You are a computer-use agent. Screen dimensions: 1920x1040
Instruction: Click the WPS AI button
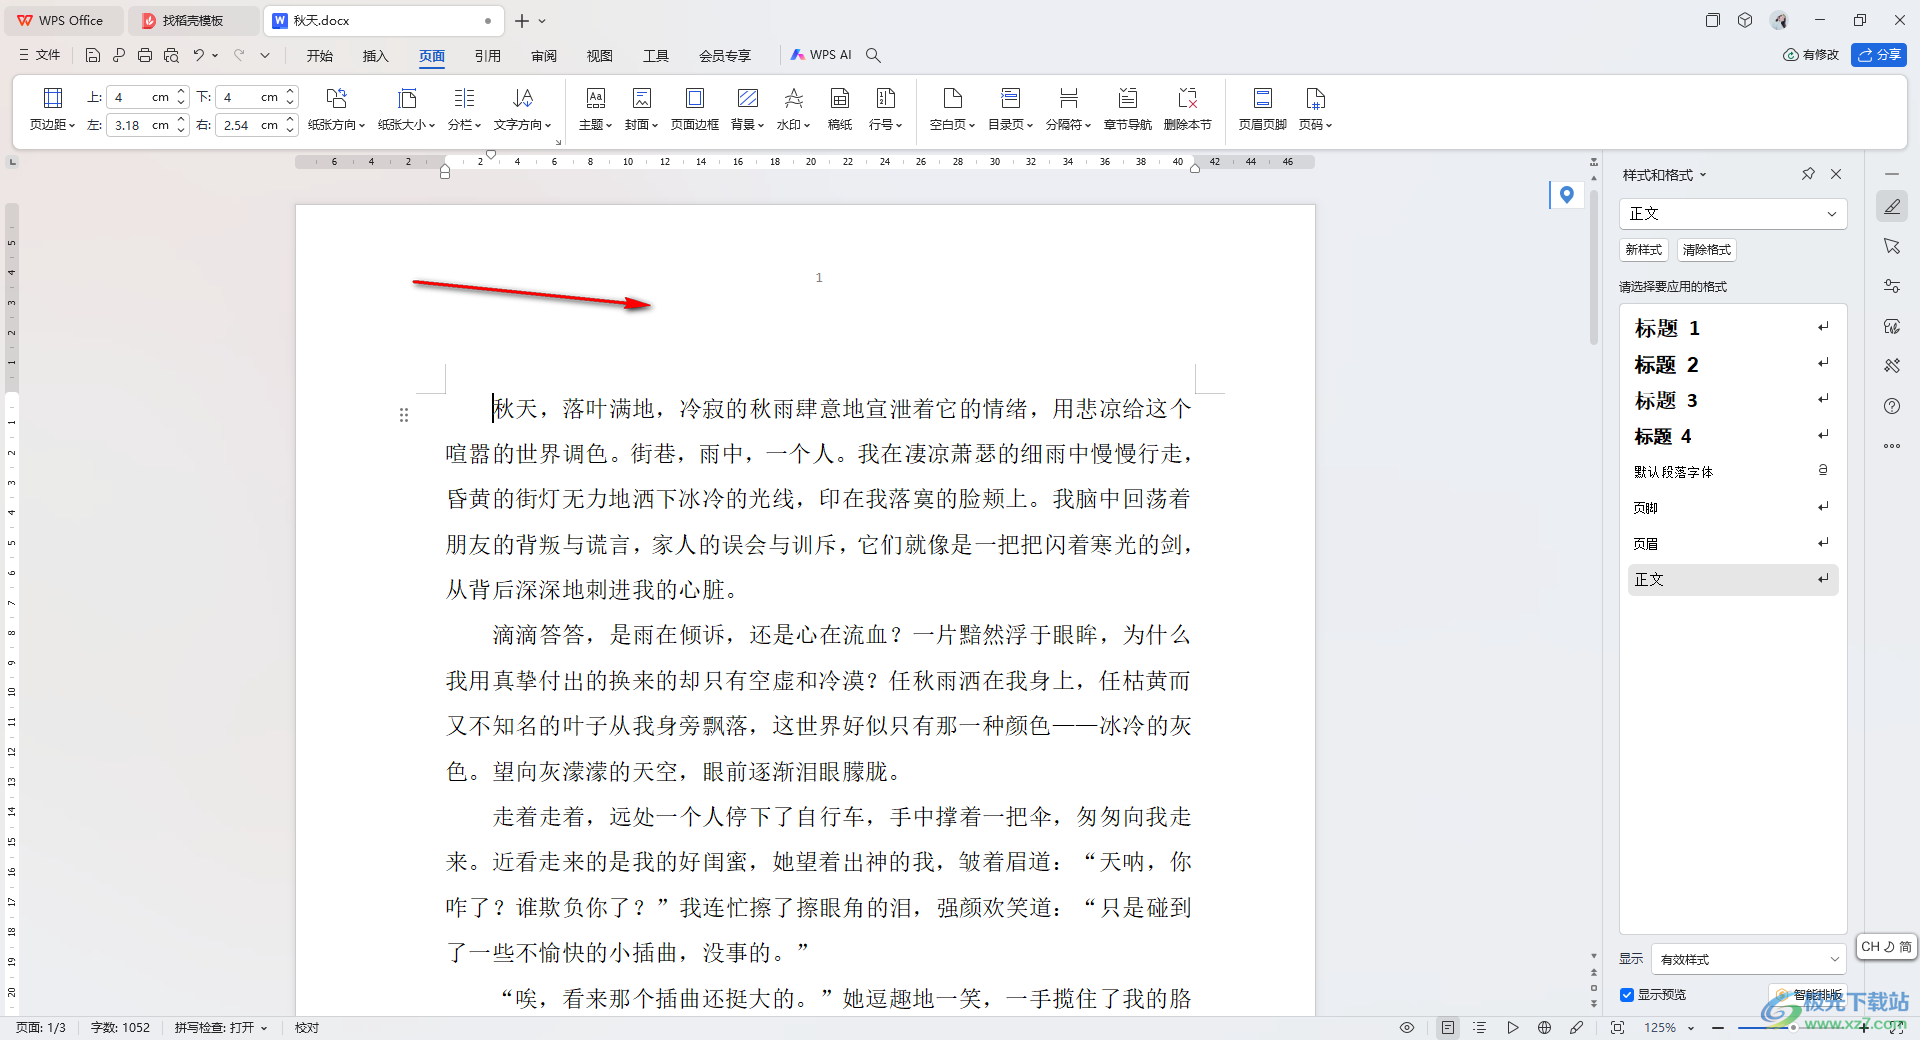821,55
